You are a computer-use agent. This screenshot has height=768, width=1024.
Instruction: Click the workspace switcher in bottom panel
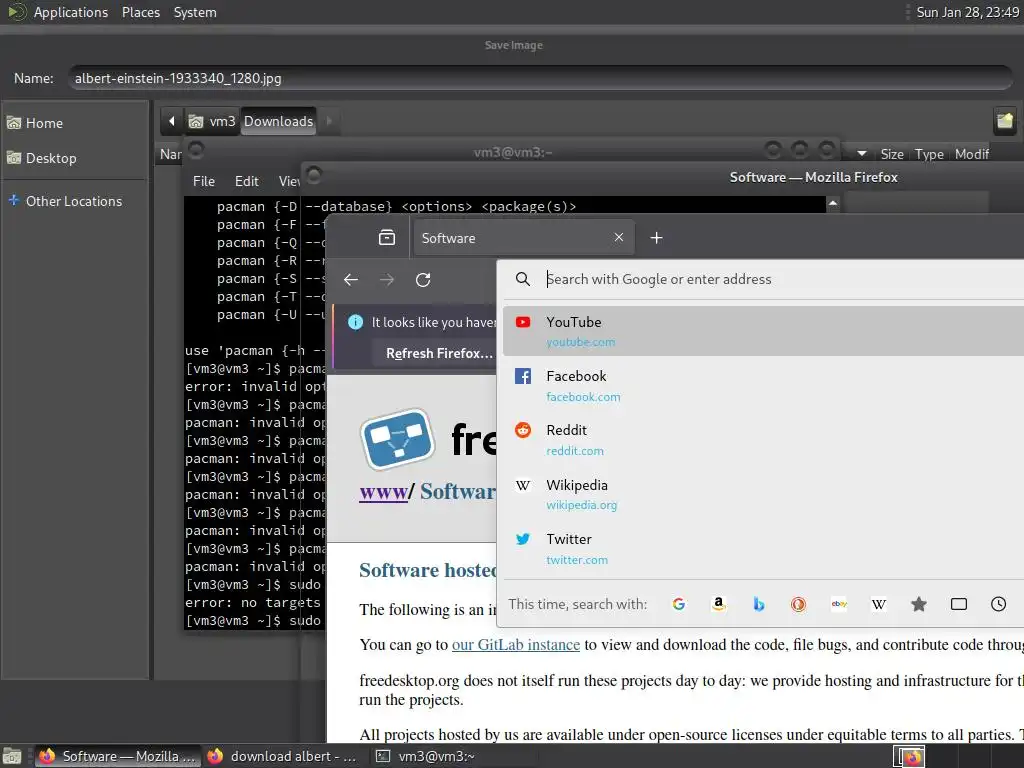[x=909, y=757]
